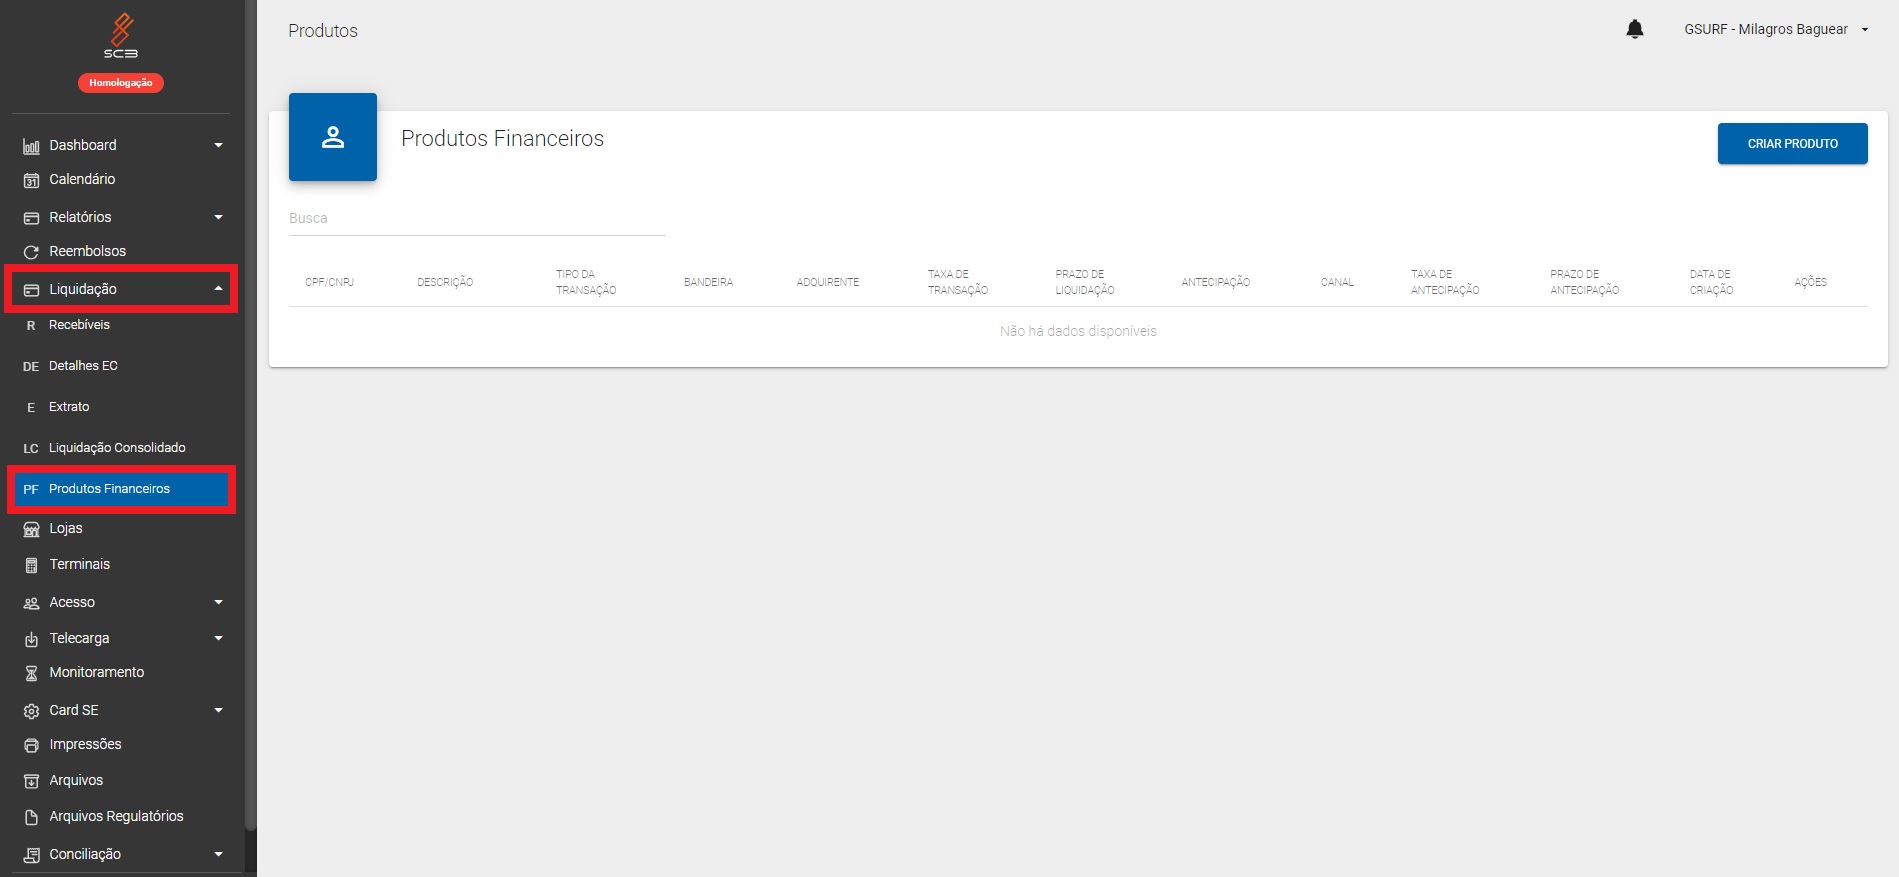Click the Reembolsos refresh icon
Screen dimensions: 1899x877
[x=31, y=252]
